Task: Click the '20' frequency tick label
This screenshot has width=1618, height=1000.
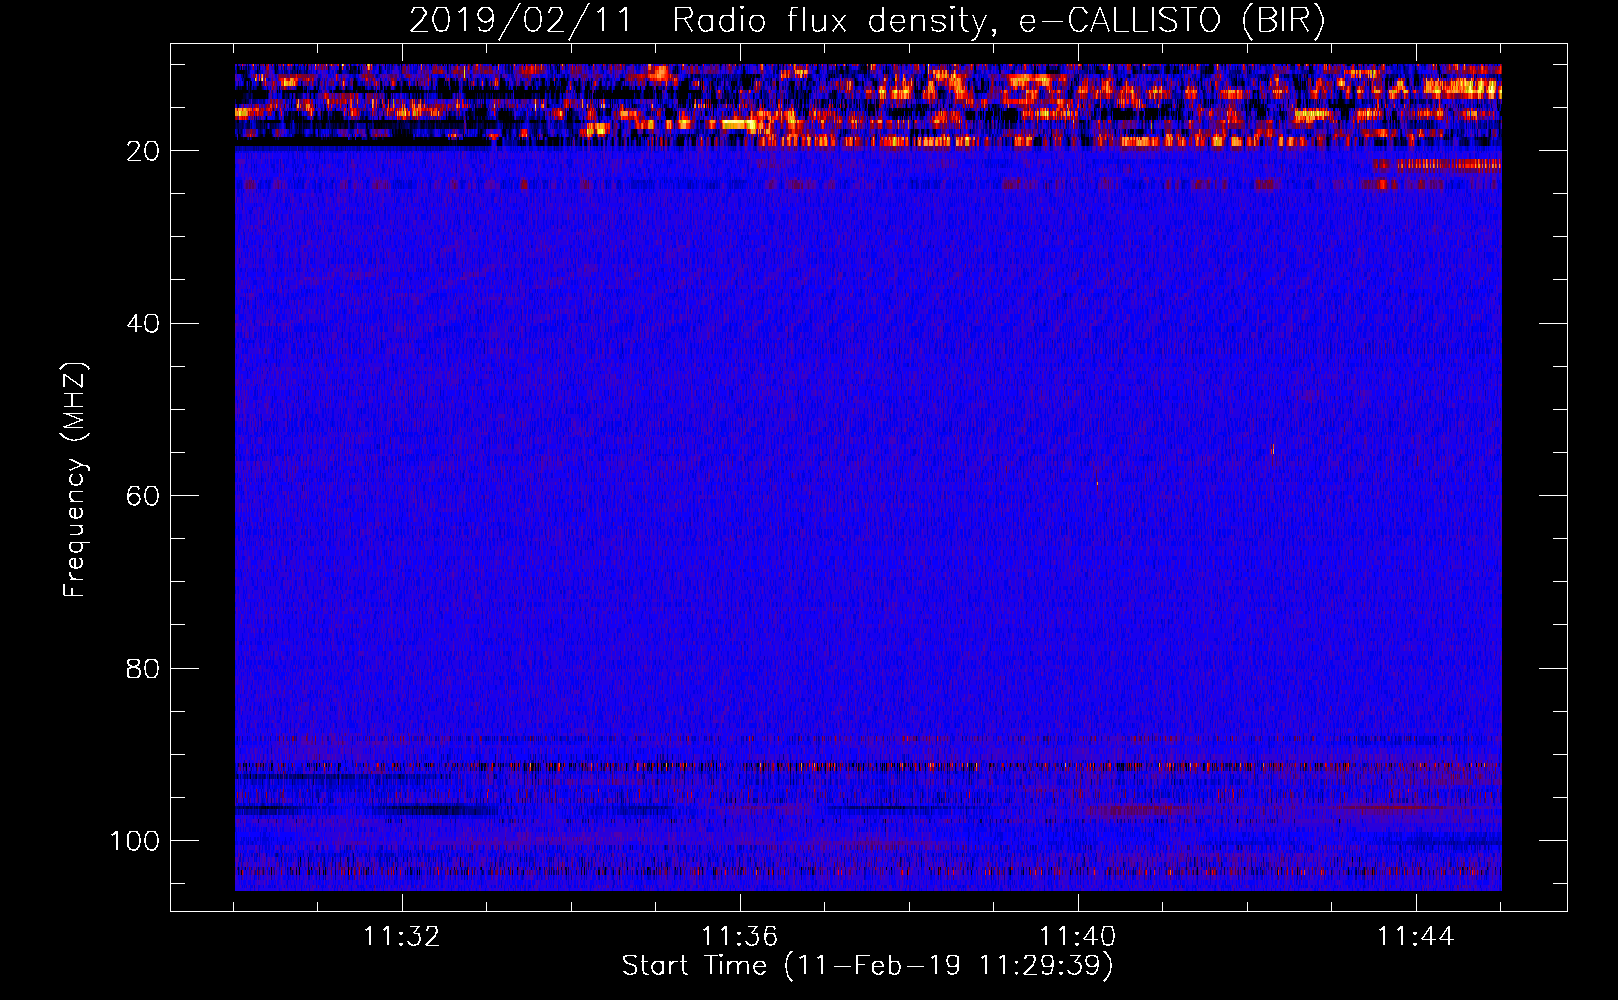Action: [x=143, y=151]
